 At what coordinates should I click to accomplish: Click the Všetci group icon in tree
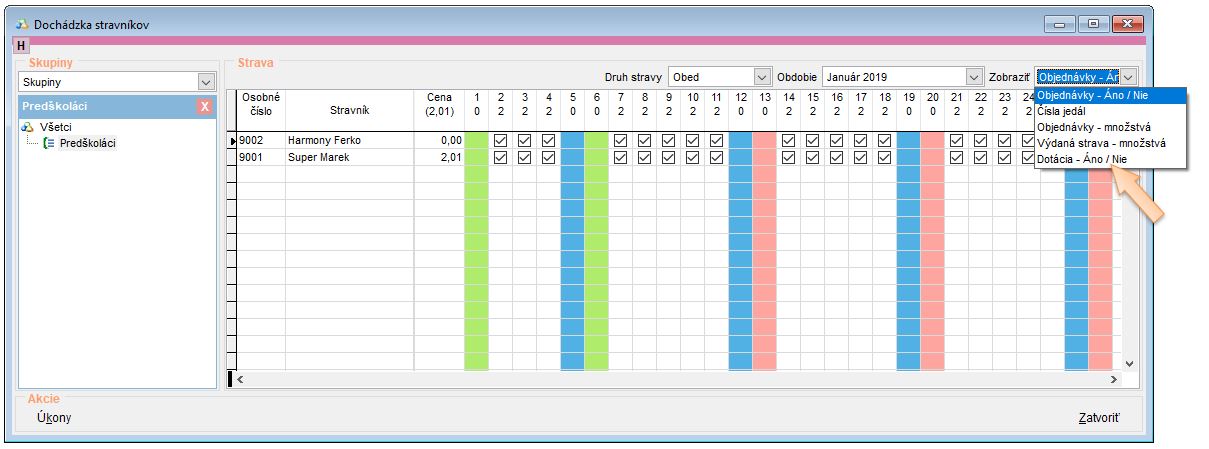coord(28,127)
